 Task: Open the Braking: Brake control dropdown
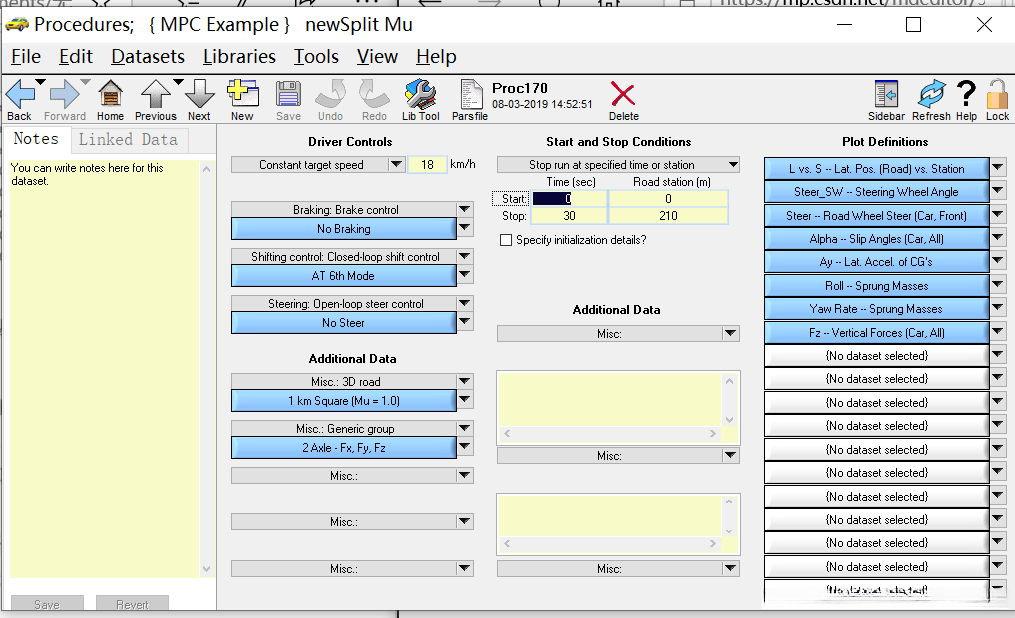pos(464,210)
